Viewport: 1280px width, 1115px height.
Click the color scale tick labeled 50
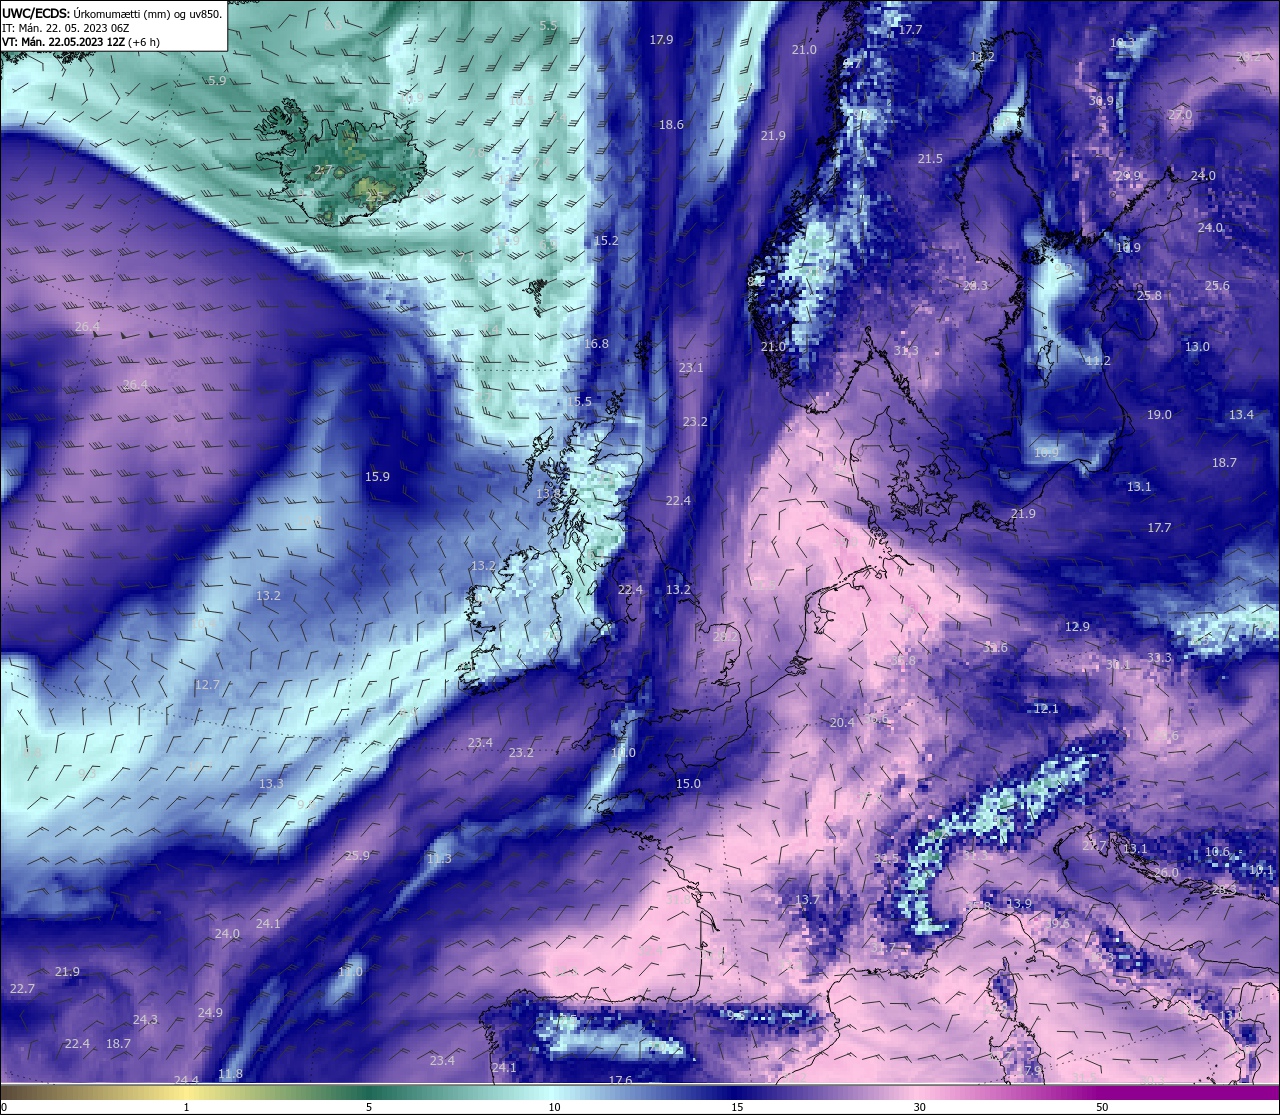pos(1102,1107)
